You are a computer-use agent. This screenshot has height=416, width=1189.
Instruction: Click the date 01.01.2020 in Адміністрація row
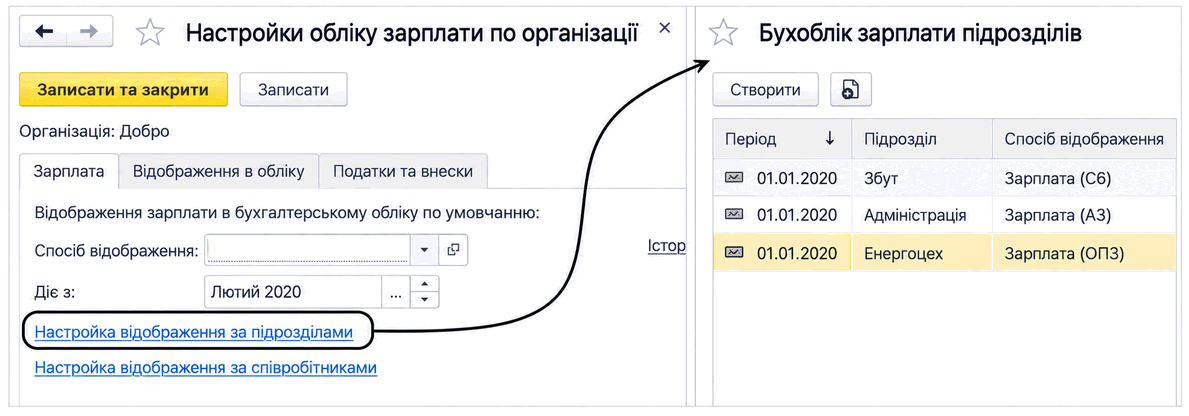tap(797, 215)
